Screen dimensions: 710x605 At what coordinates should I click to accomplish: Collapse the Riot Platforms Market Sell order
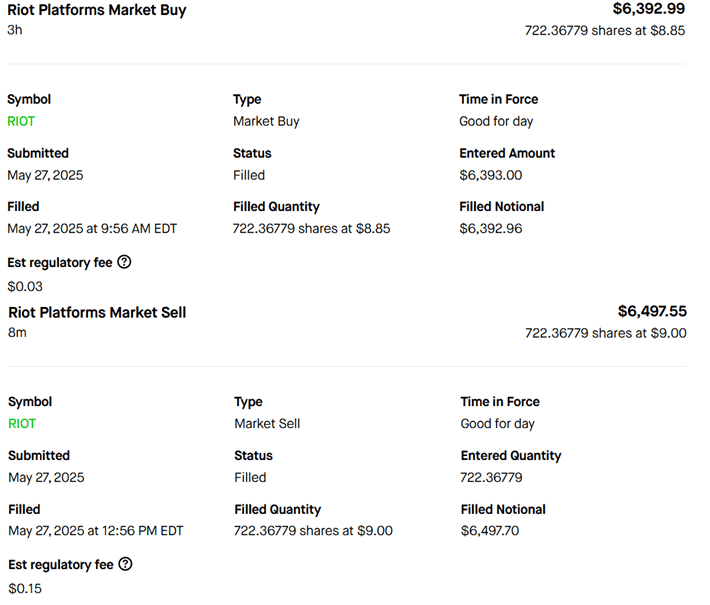pos(97,312)
